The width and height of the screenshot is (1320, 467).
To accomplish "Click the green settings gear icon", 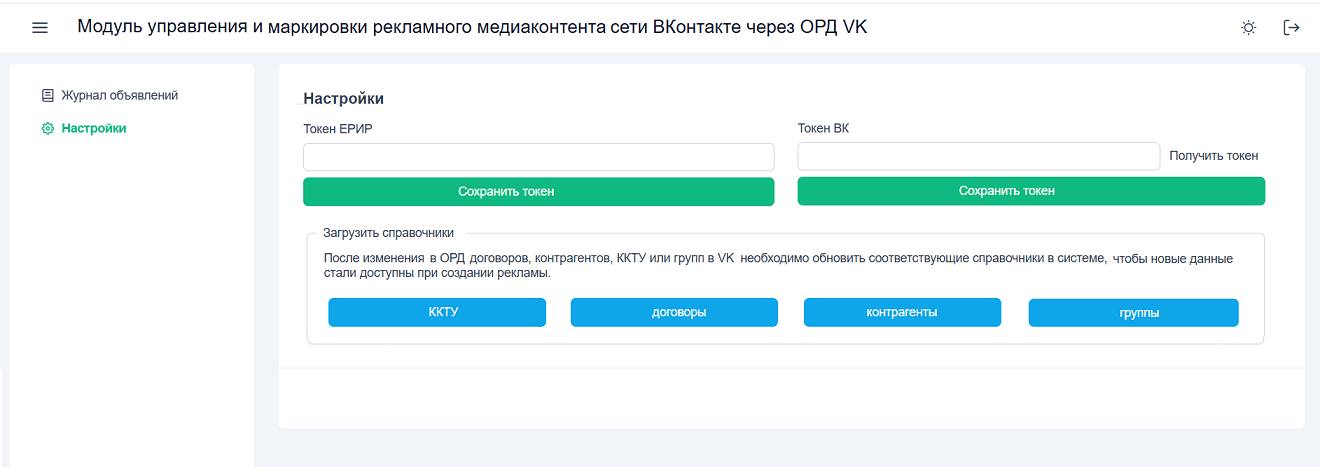I will point(47,129).
